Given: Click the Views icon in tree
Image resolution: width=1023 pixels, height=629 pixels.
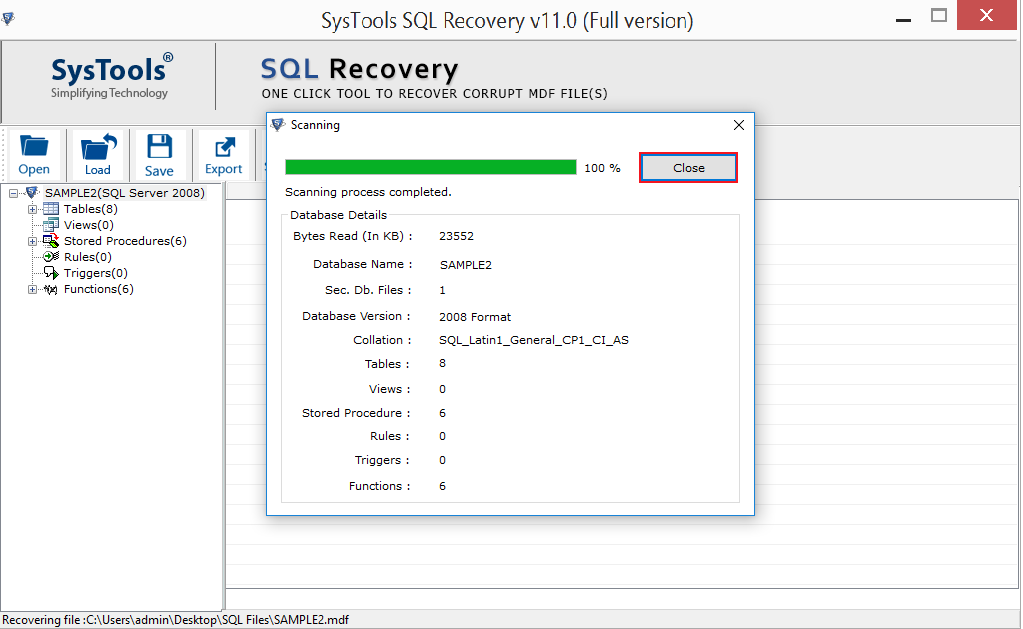Looking at the screenshot, I should tap(51, 225).
